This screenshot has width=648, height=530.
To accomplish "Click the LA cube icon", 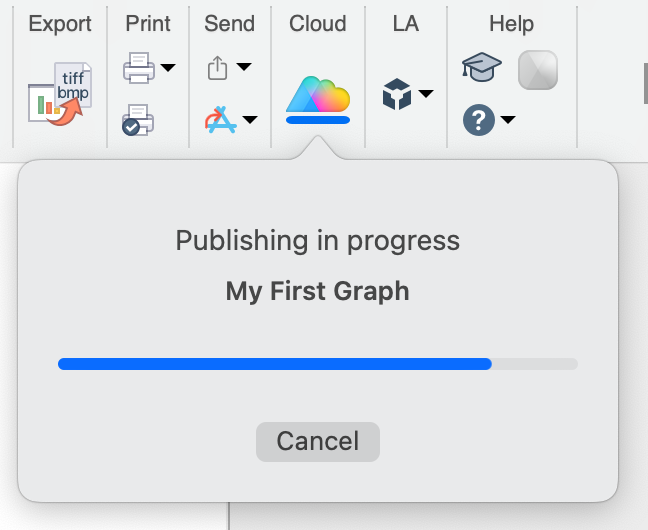I will [397, 95].
